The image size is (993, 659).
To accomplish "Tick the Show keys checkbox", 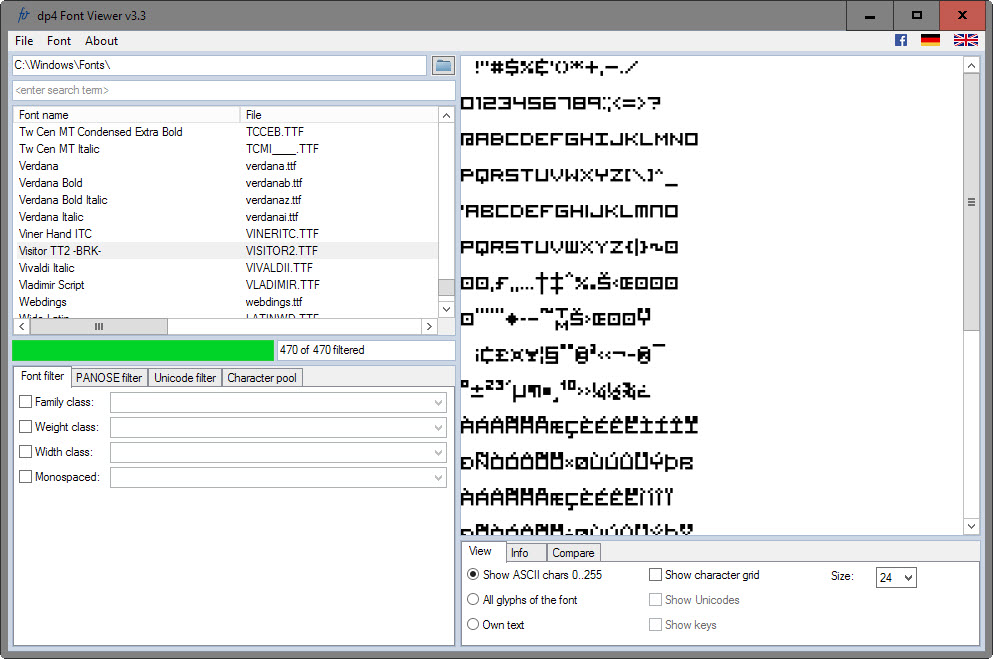I will (655, 625).
